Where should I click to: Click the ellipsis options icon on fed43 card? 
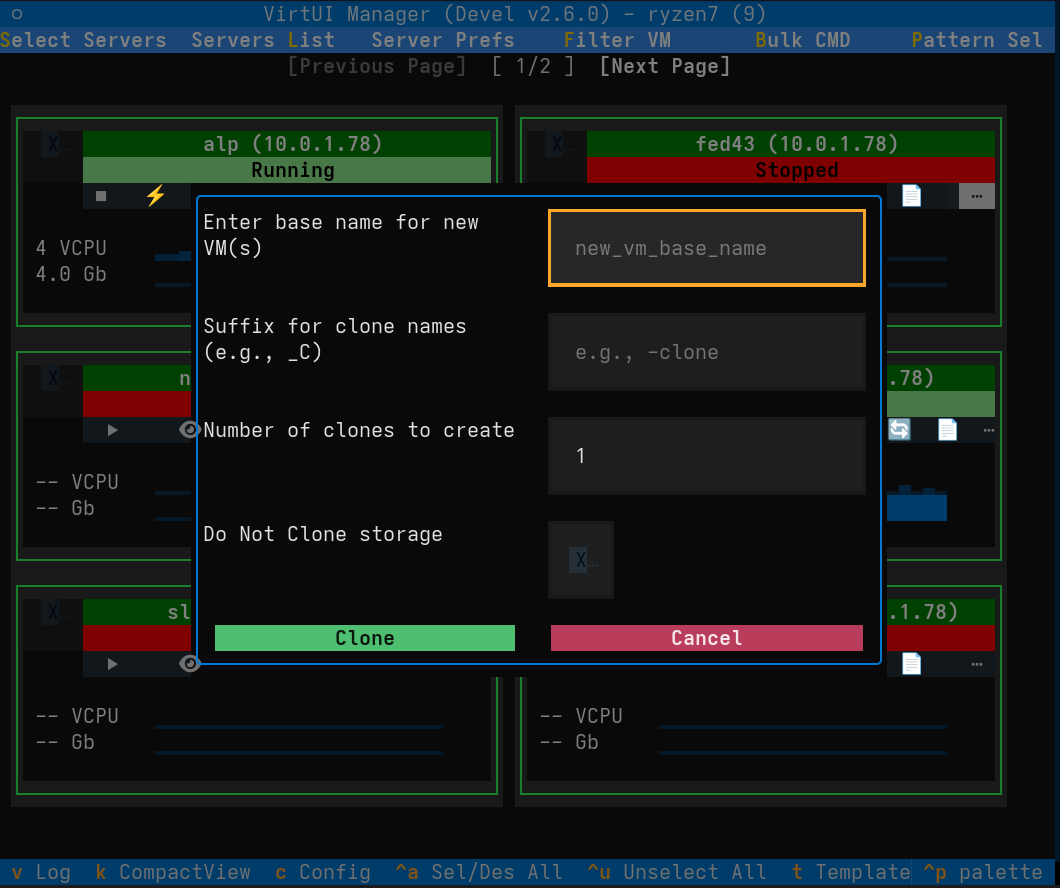click(x=976, y=196)
